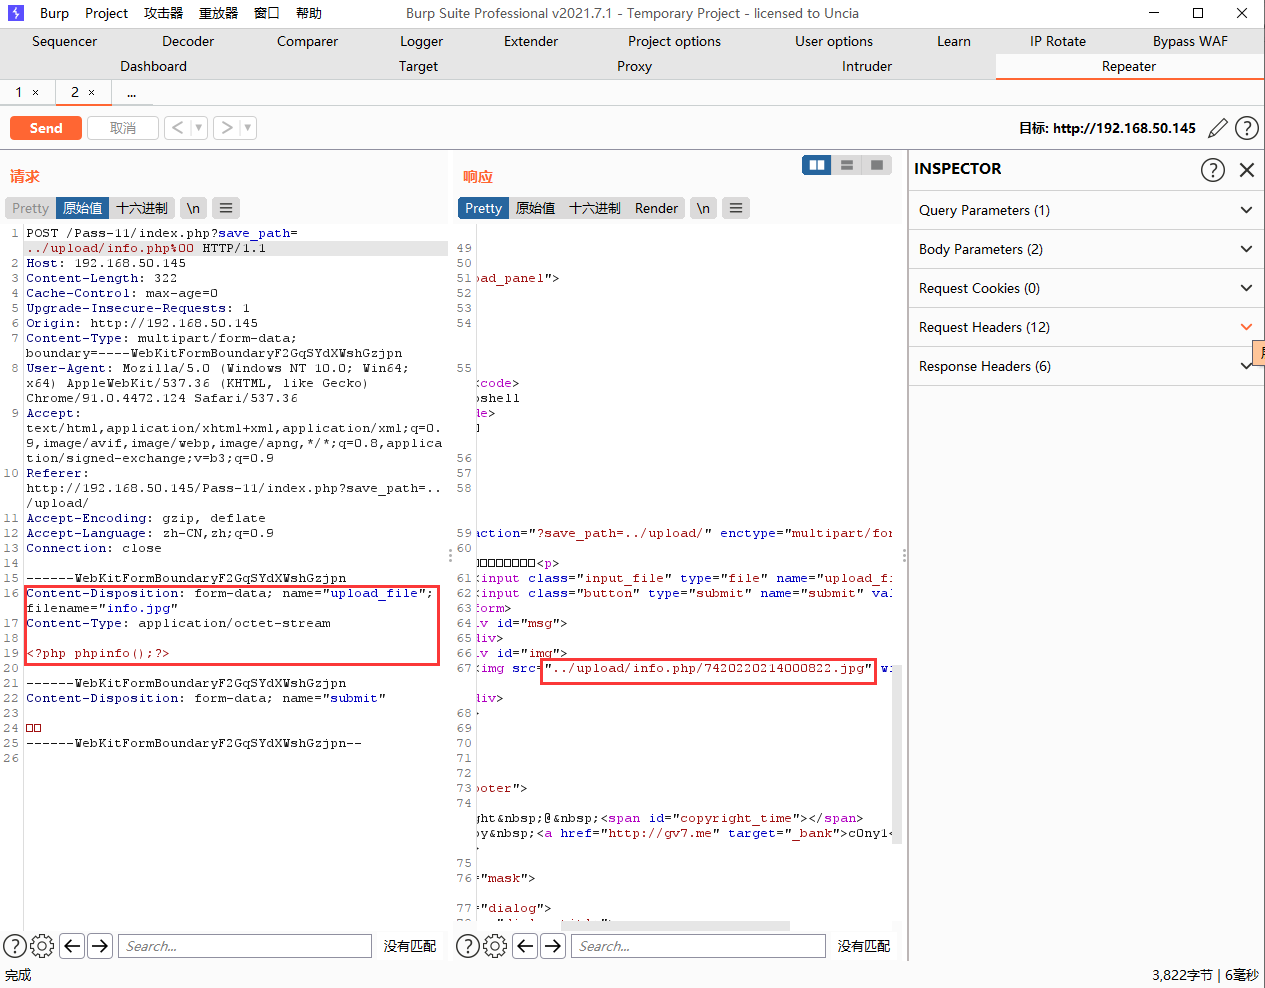Switch response view to Pretty

coord(483,208)
